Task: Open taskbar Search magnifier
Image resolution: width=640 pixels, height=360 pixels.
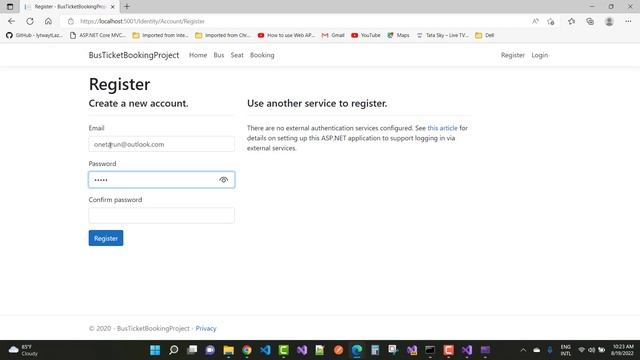Action: click(173, 350)
